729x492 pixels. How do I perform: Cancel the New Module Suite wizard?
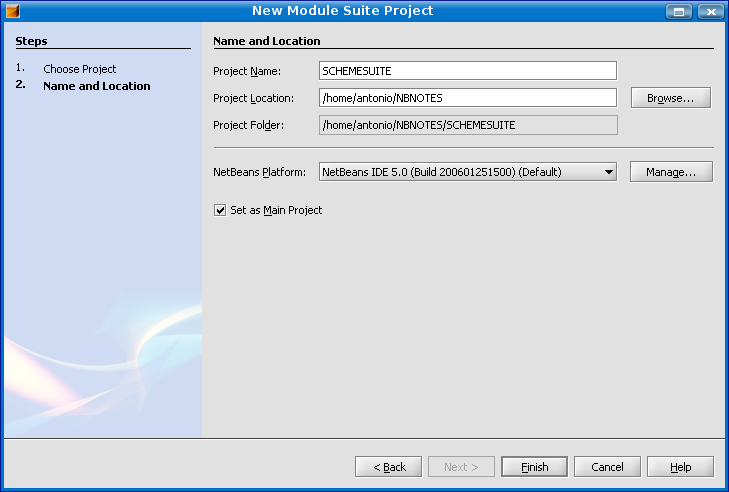coord(607,466)
